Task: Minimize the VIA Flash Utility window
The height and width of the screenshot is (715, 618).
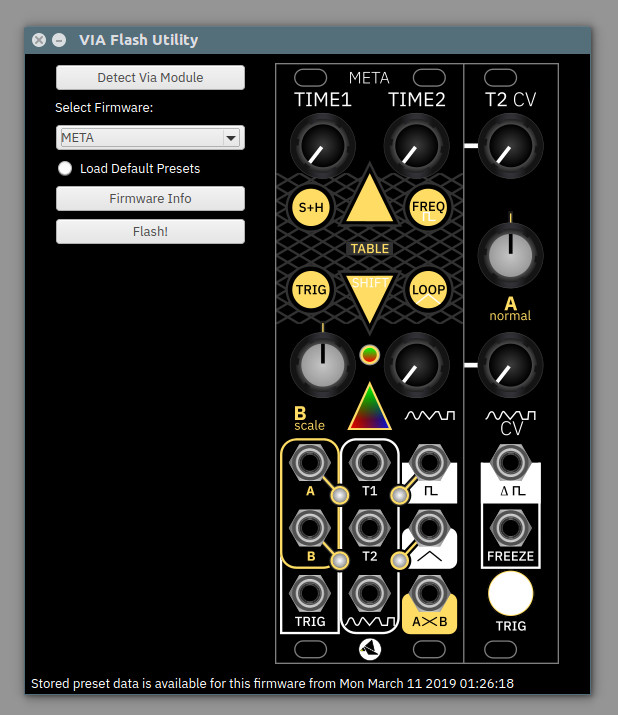Action: pyautogui.click(x=59, y=40)
